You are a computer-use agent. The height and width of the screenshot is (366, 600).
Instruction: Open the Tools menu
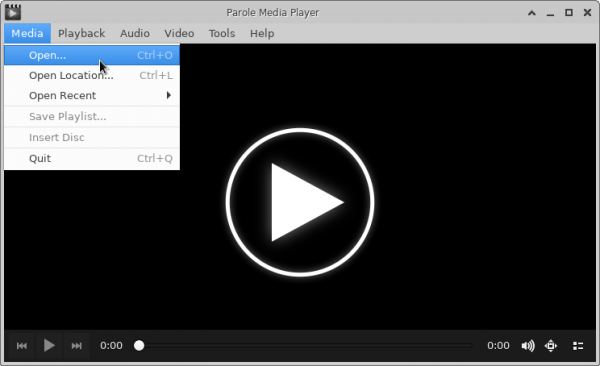222,33
